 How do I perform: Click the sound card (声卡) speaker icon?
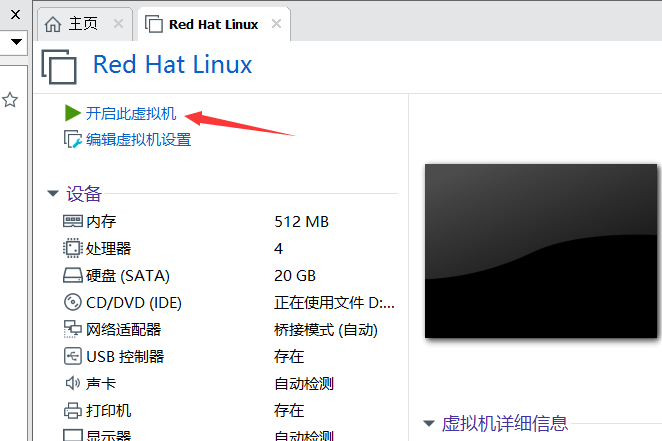coord(73,383)
